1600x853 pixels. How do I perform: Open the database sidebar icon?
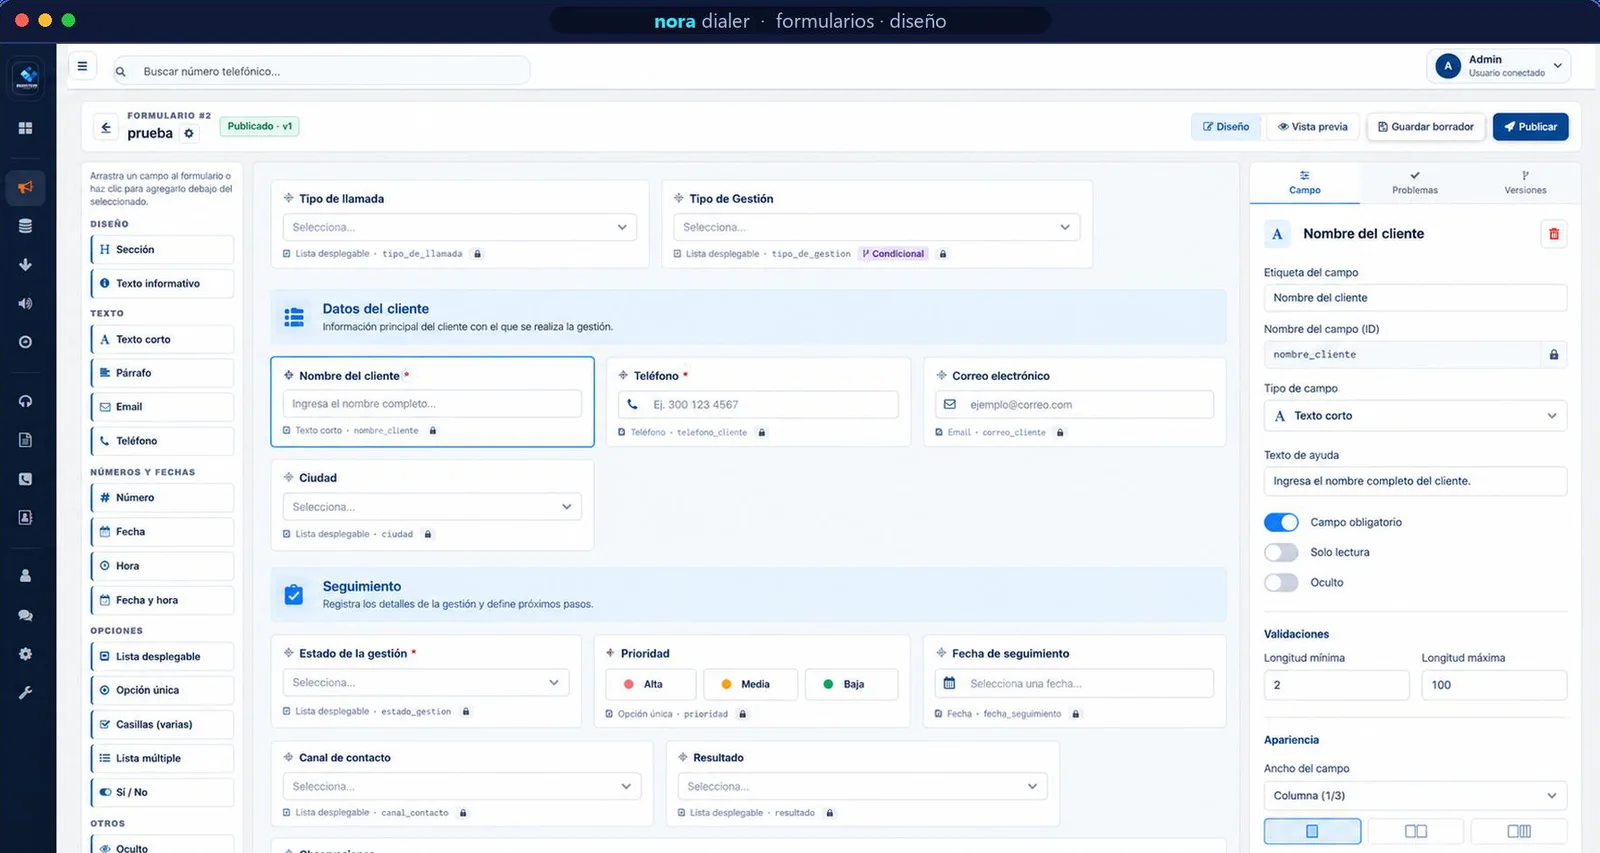coord(26,226)
